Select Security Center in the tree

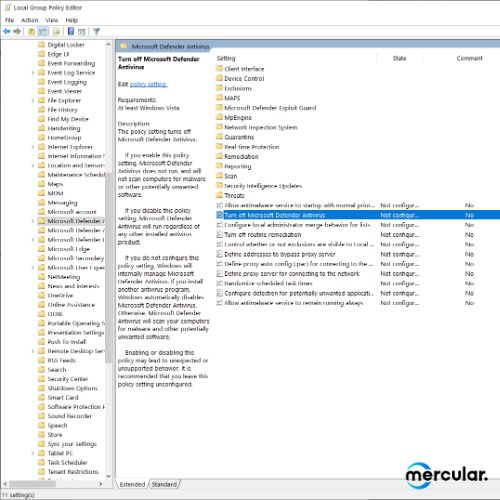click(x=68, y=379)
